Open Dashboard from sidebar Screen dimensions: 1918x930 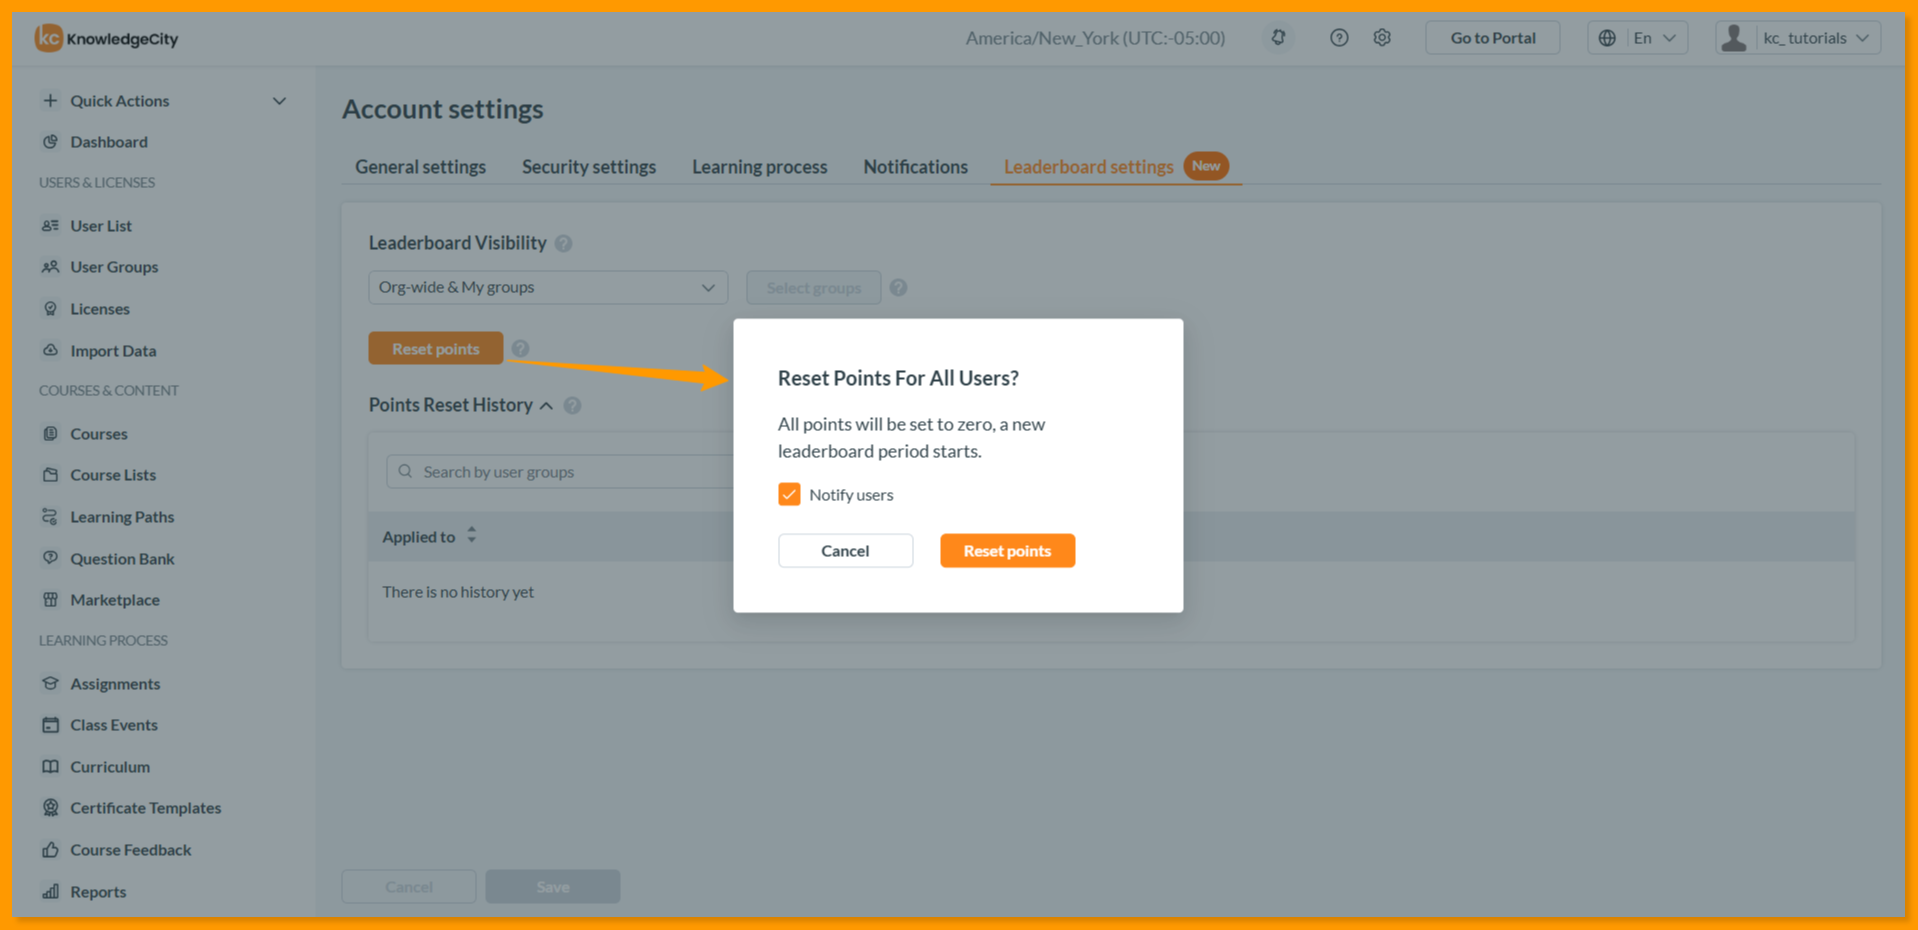tap(109, 142)
